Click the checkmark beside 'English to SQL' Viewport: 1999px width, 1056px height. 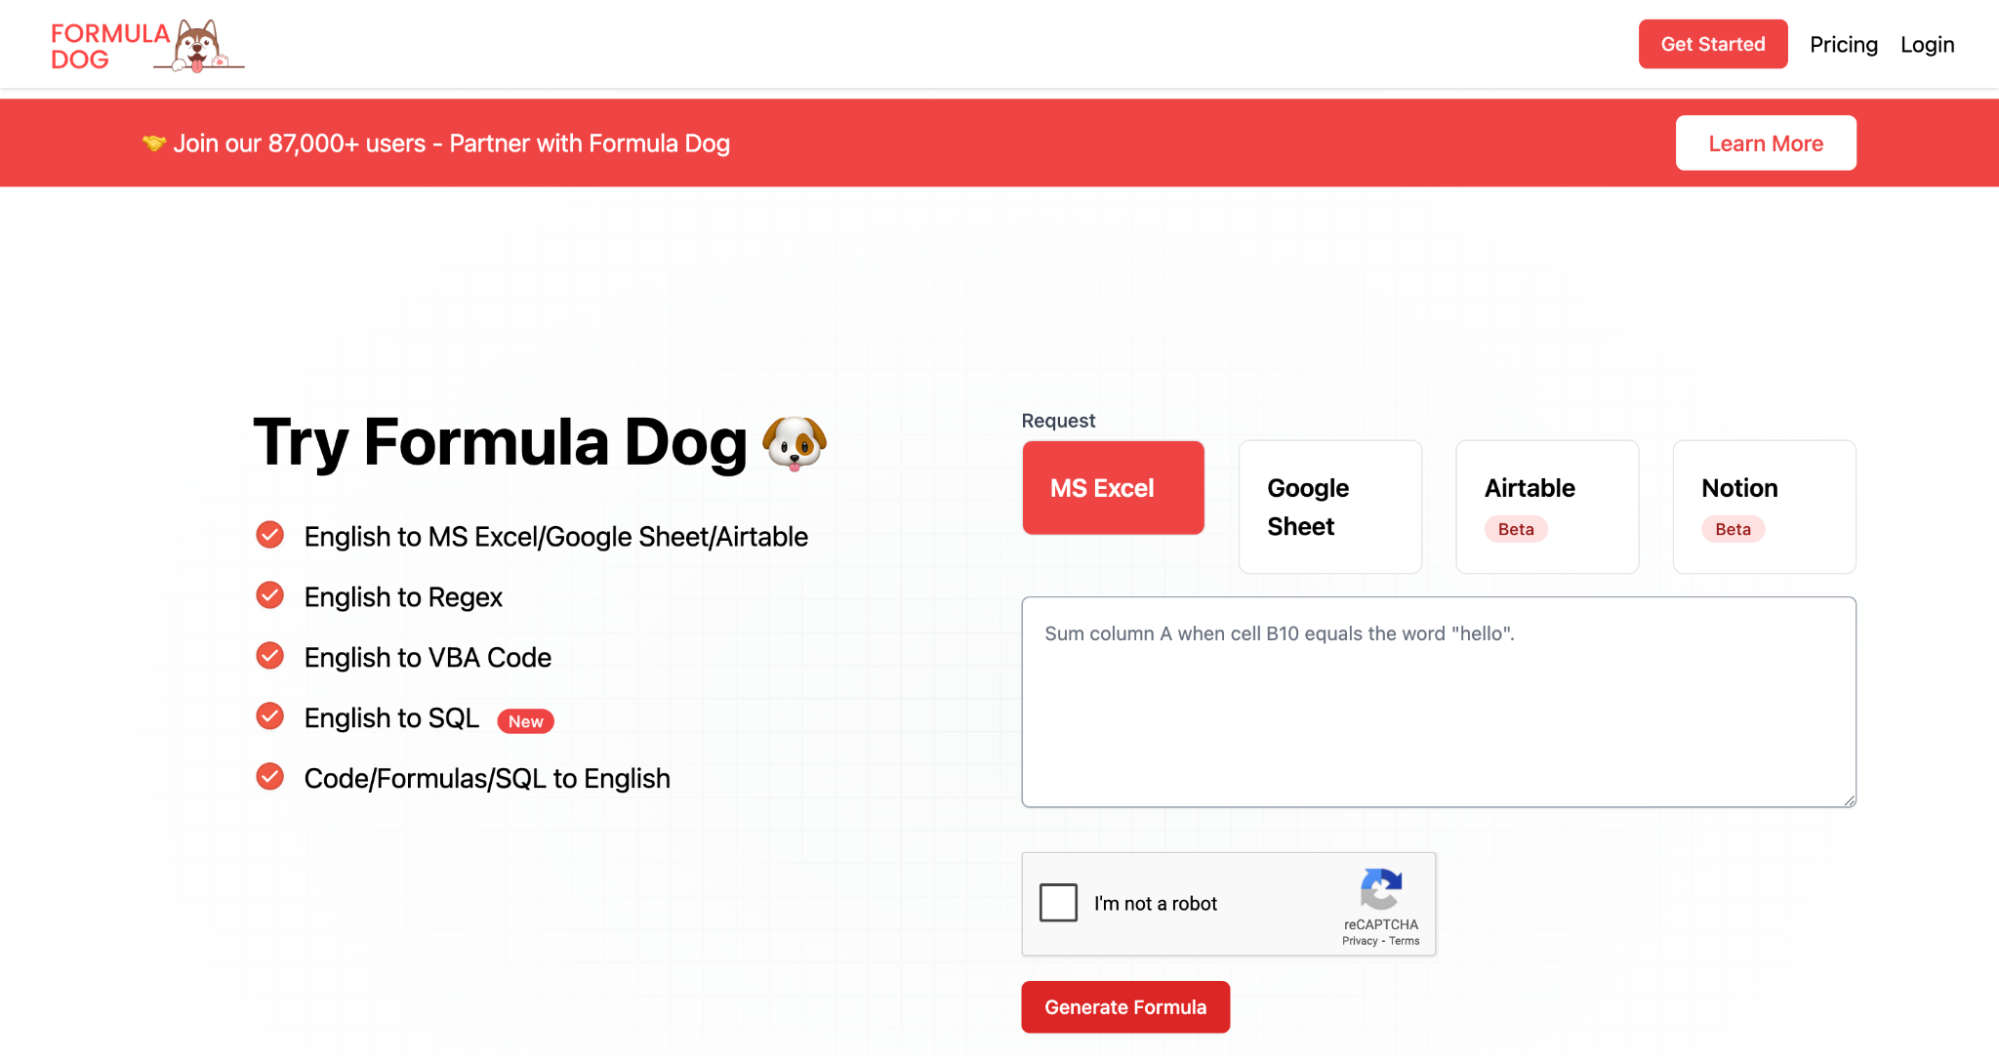click(269, 716)
